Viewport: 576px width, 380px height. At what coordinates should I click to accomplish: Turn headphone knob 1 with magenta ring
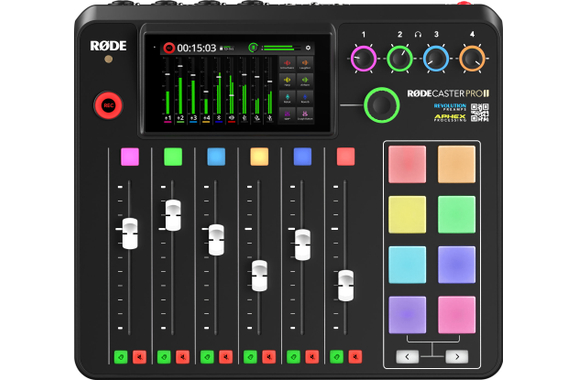click(x=363, y=58)
